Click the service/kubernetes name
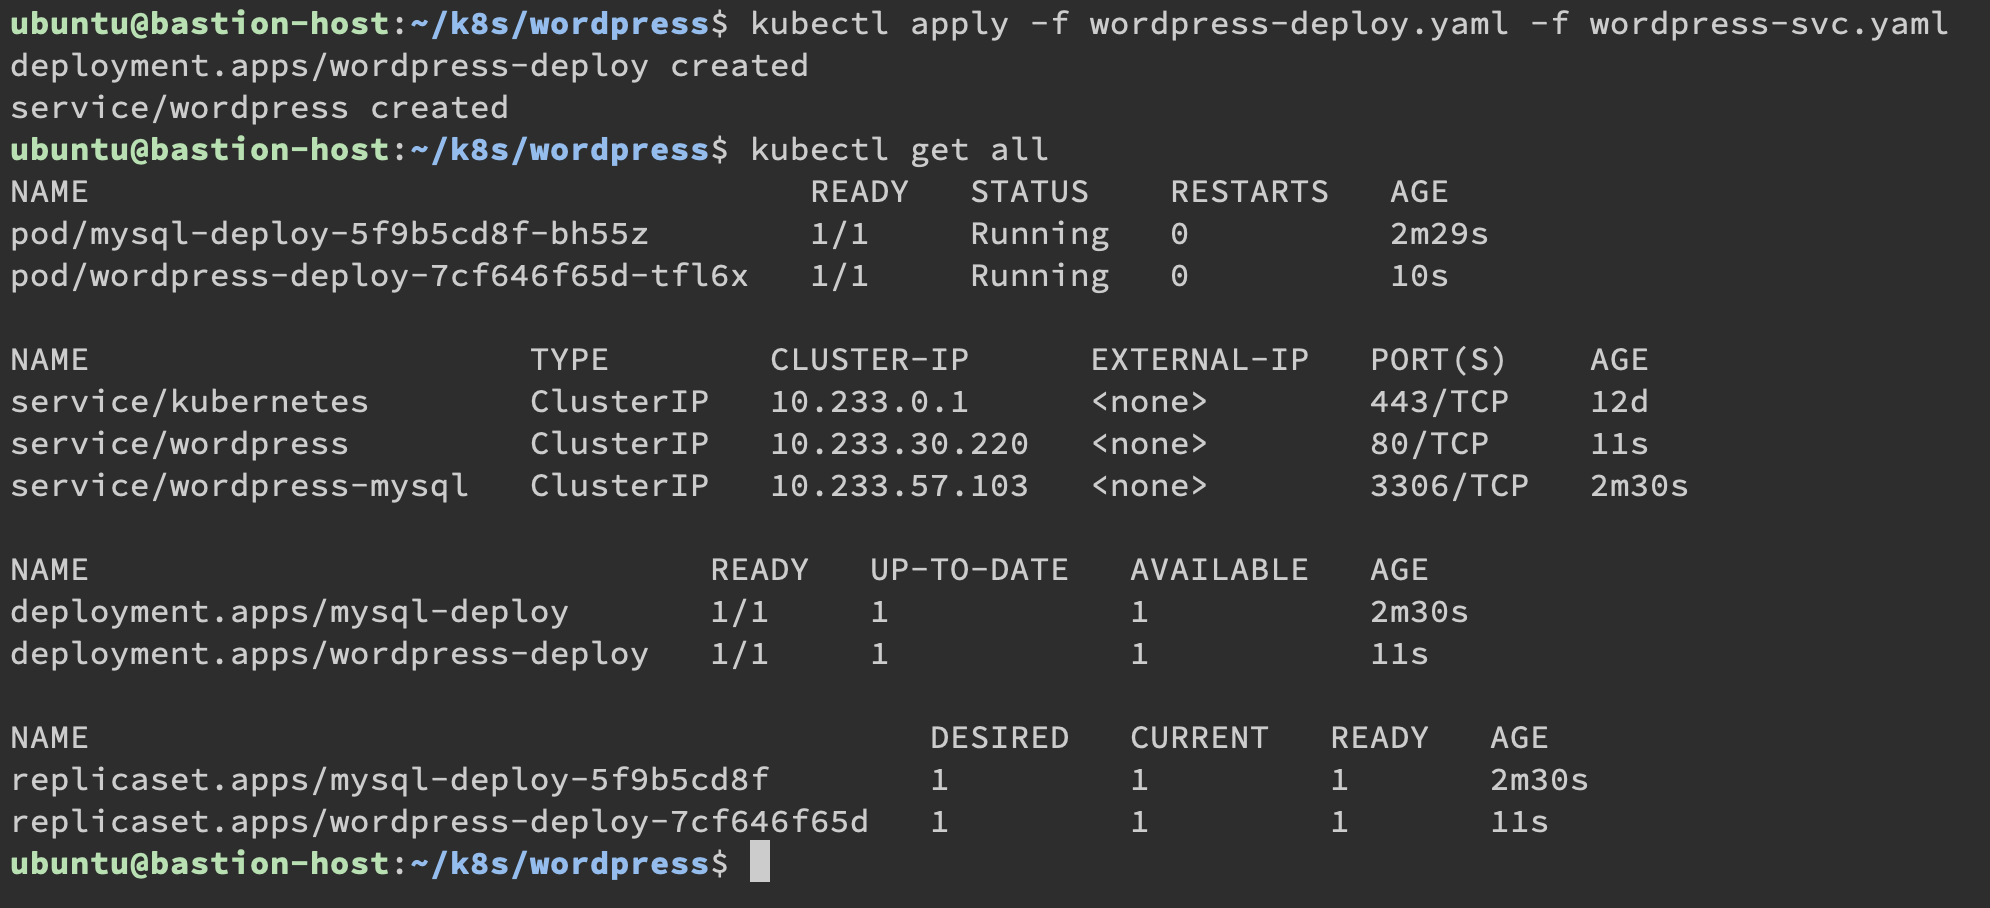Image resolution: width=1990 pixels, height=908 pixels. click(189, 402)
